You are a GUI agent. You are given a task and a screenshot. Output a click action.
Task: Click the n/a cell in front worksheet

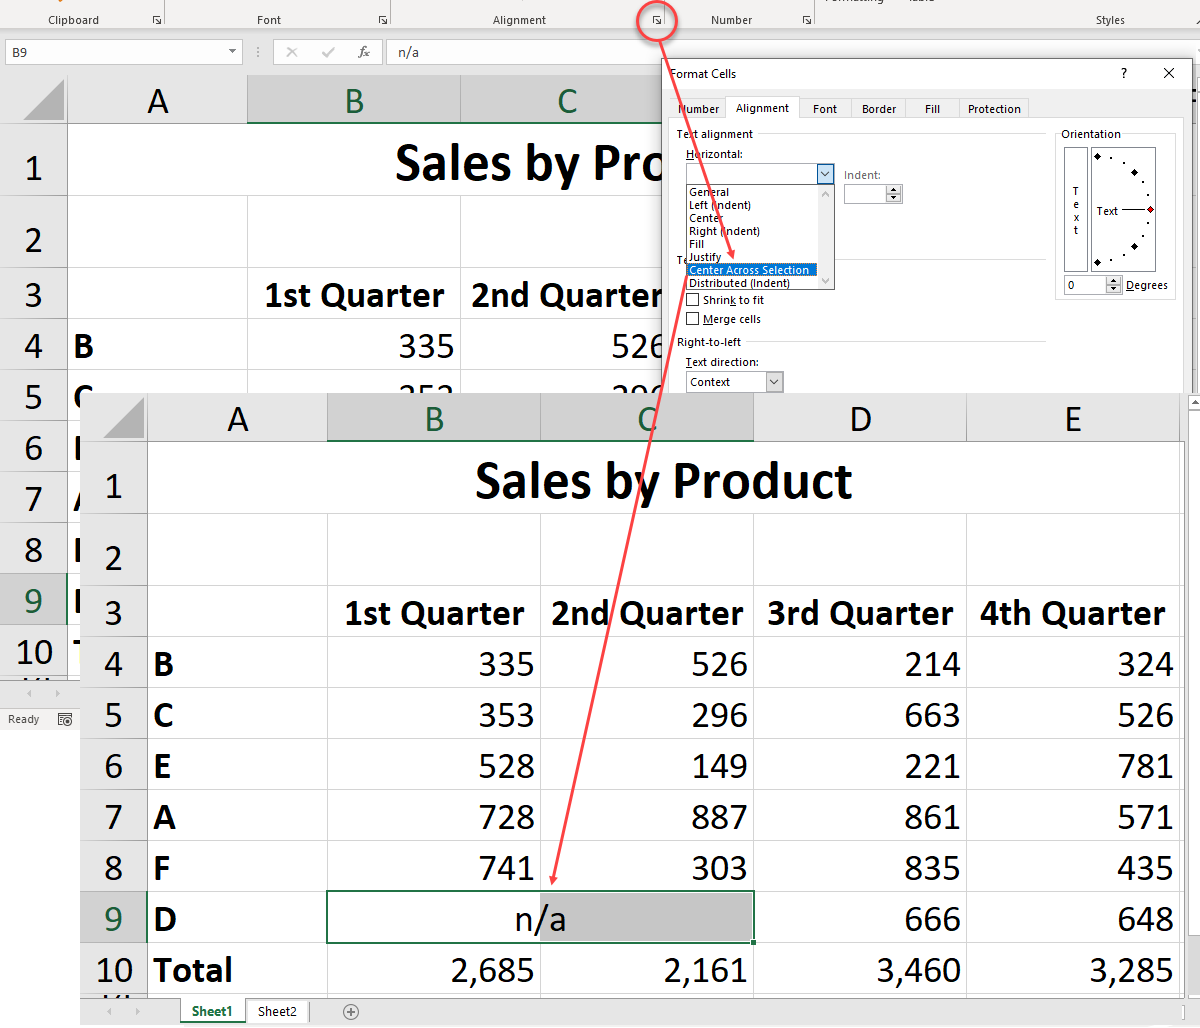pyautogui.click(x=540, y=918)
